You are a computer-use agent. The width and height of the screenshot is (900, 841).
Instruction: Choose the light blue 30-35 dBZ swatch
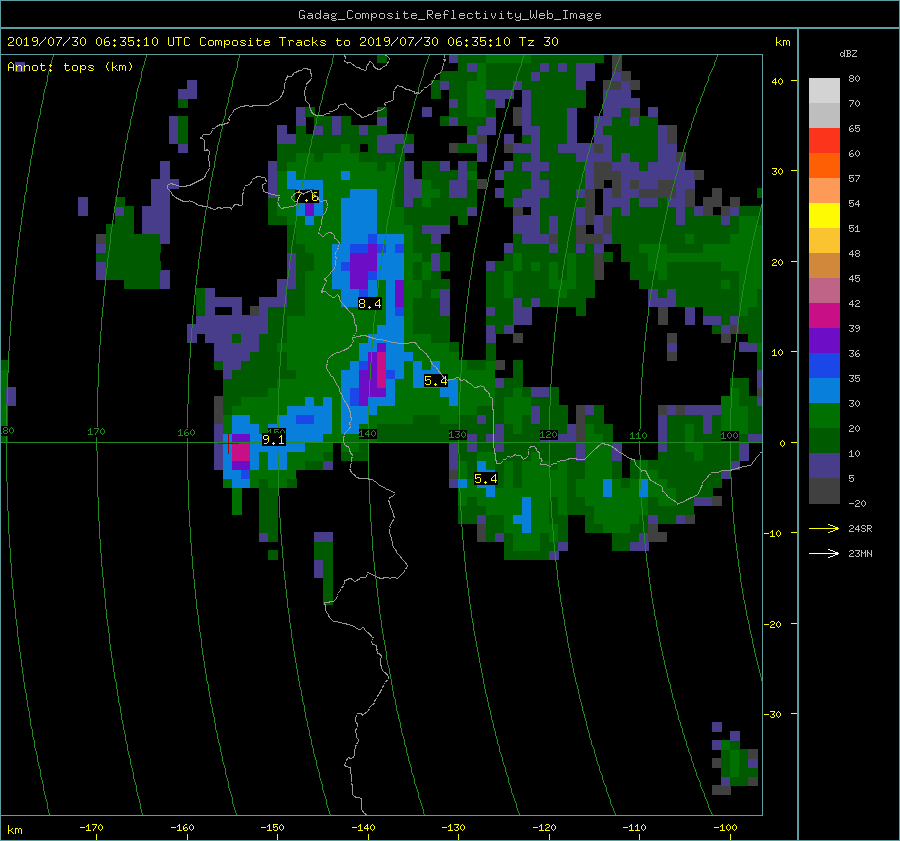pos(824,390)
